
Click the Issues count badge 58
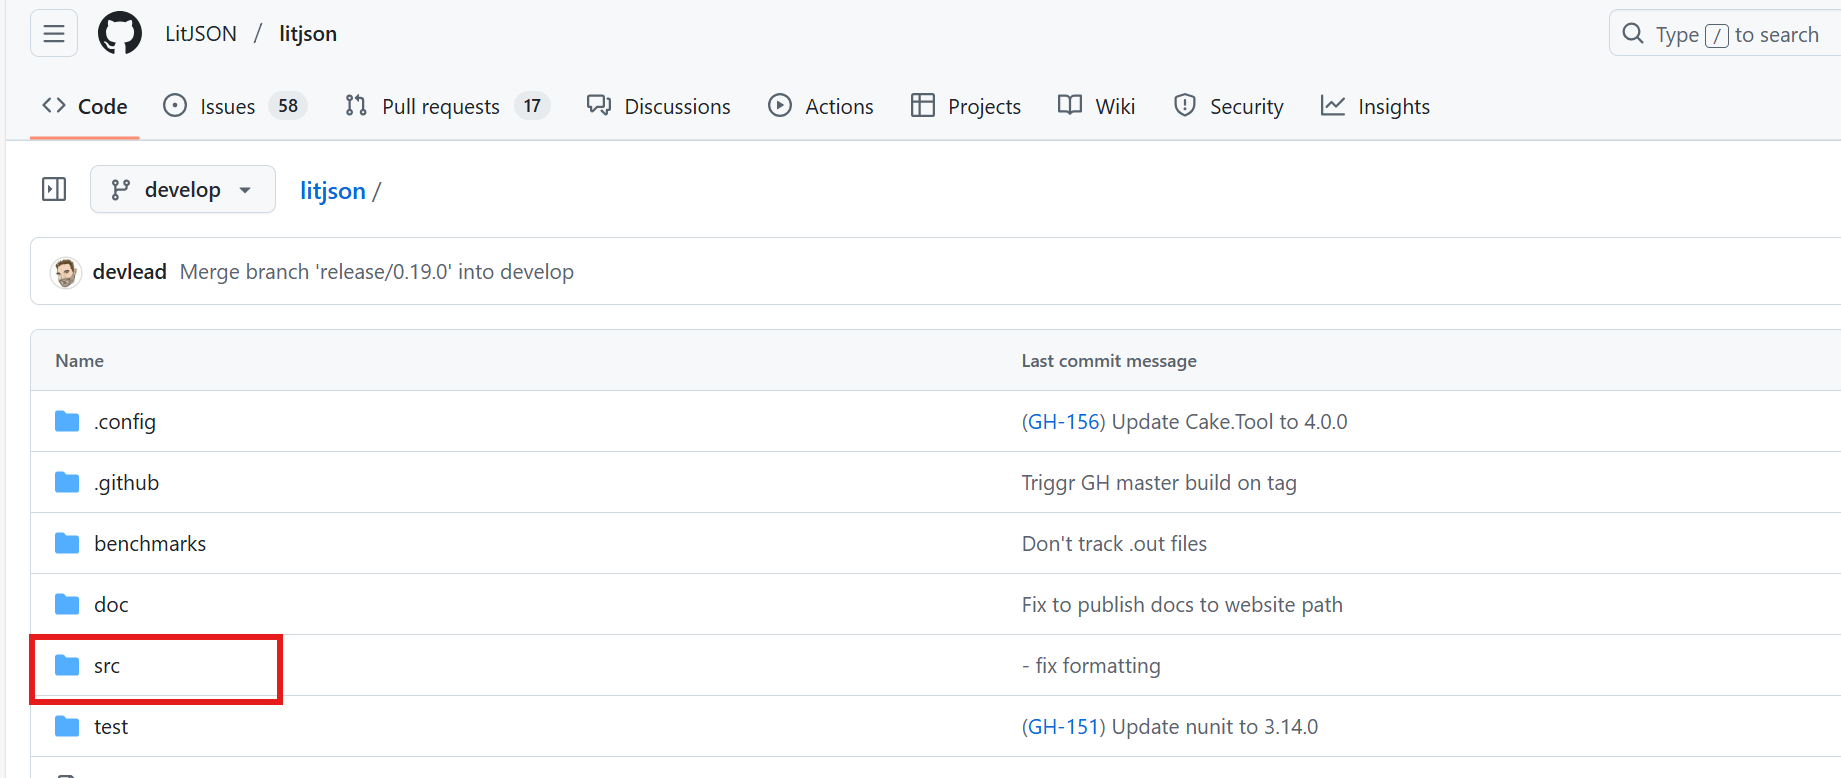pyautogui.click(x=288, y=106)
